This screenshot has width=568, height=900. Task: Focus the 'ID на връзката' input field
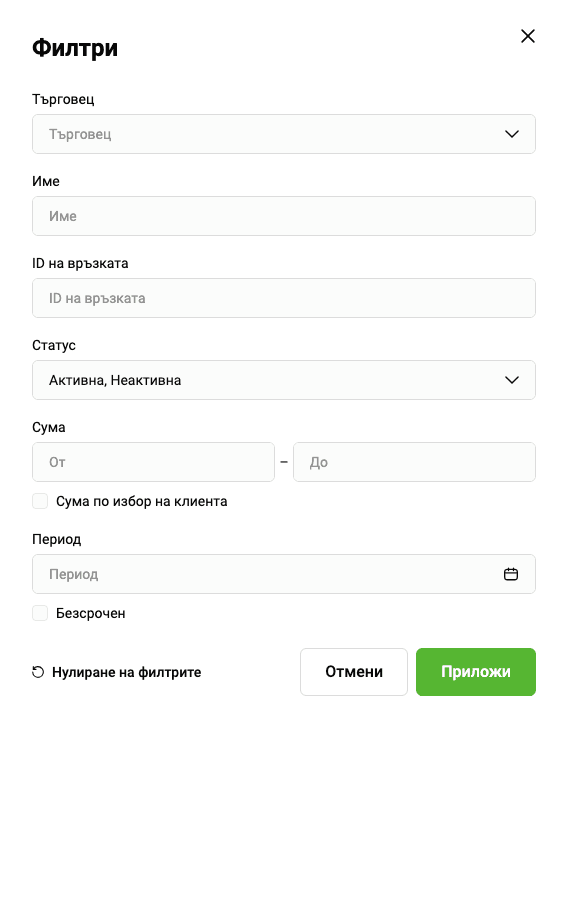point(284,298)
